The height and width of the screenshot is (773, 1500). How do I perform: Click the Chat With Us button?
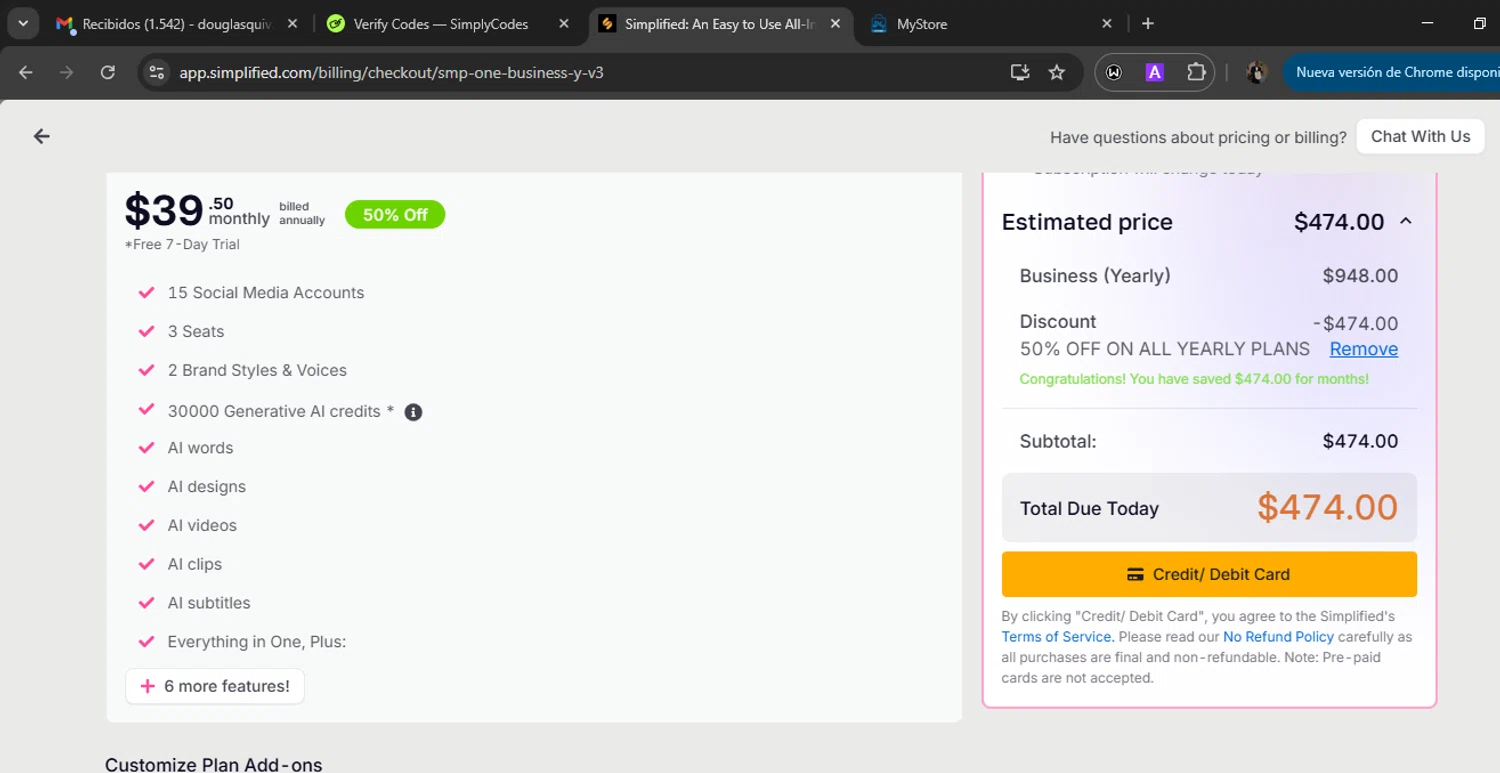tap(1420, 136)
